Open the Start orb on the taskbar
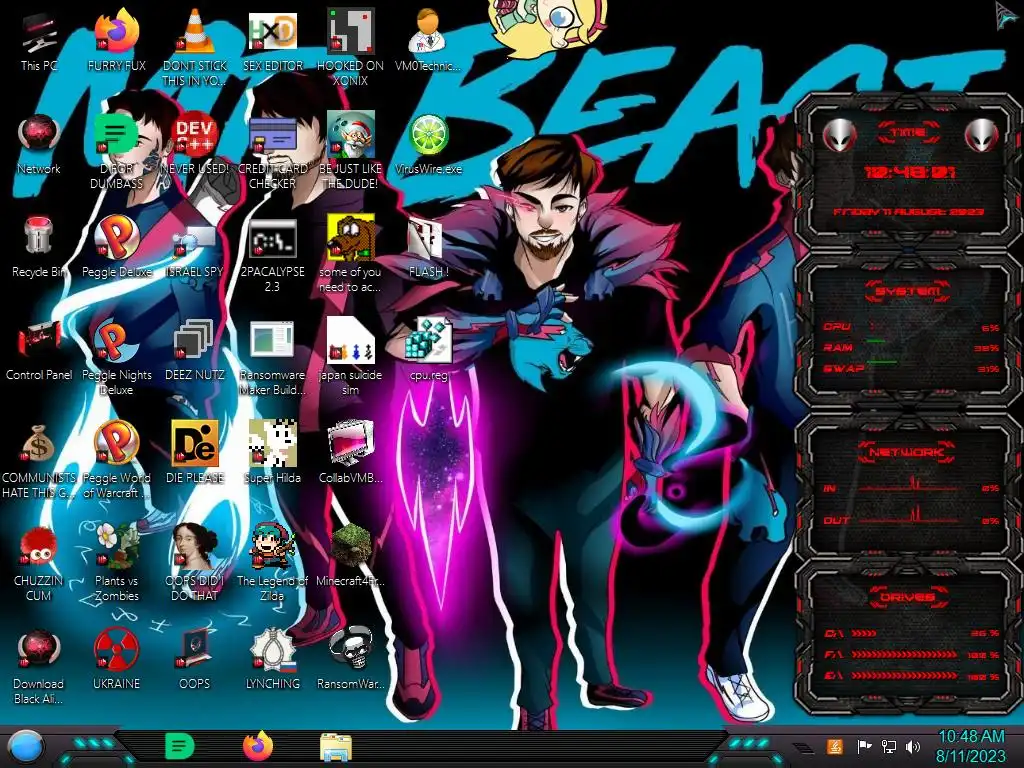Image resolution: width=1024 pixels, height=768 pixels. click(26, 747)
